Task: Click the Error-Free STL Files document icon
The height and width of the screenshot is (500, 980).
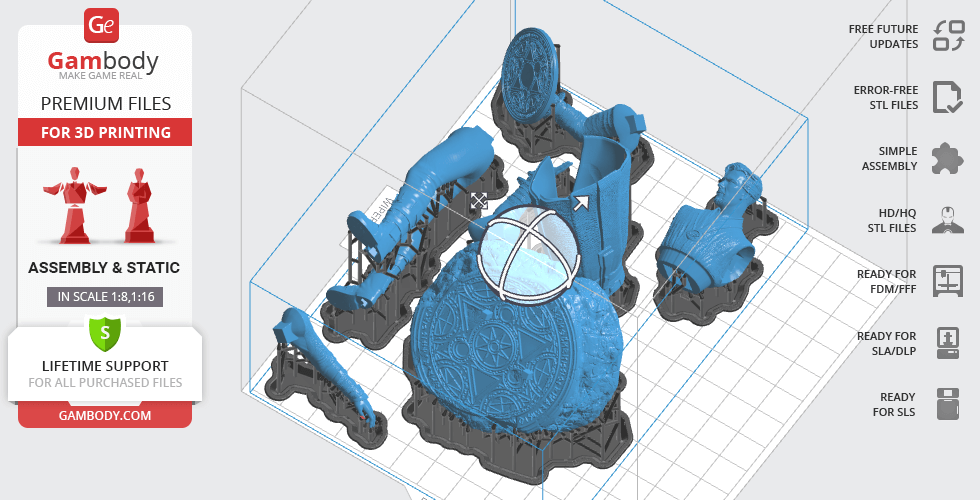Action: click(x=947, y=97)
